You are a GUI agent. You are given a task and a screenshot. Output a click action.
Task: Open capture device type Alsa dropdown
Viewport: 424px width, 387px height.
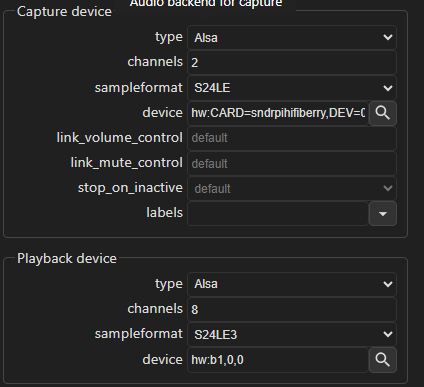pos(292,38)
